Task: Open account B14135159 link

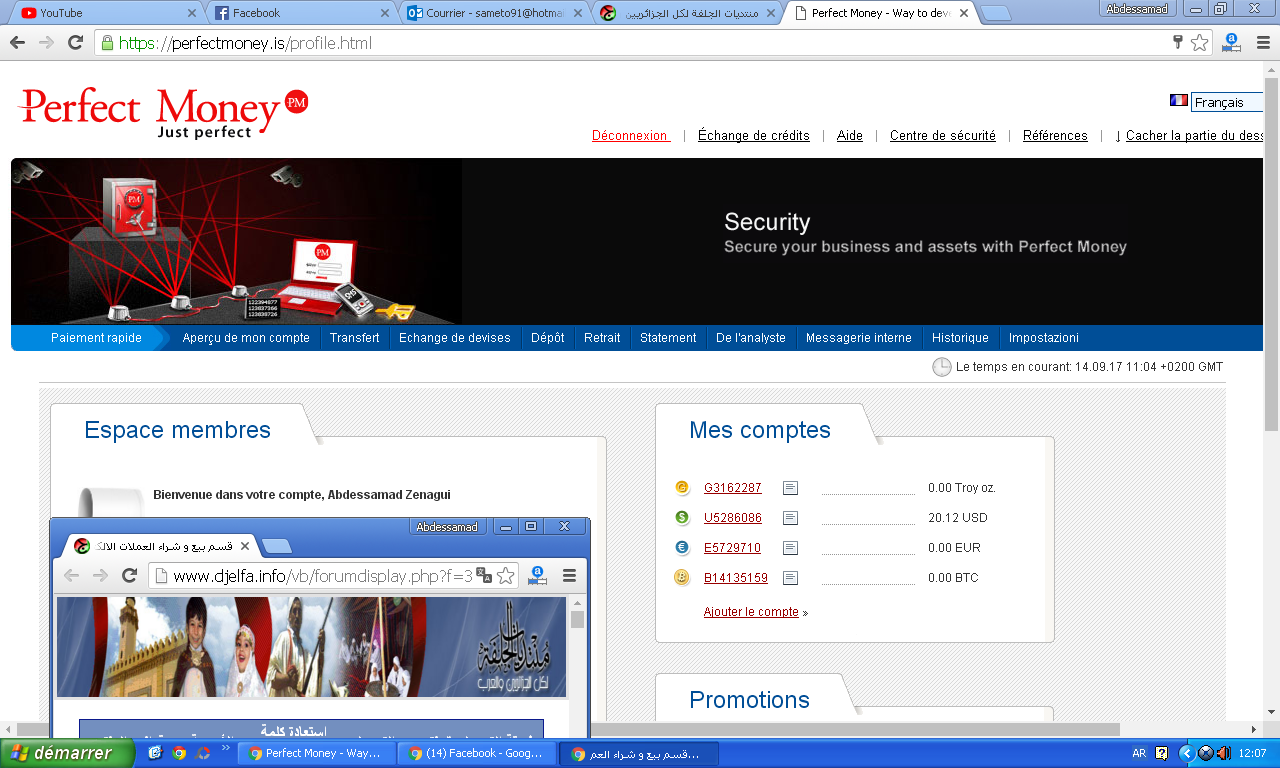Action: (736, 578)
